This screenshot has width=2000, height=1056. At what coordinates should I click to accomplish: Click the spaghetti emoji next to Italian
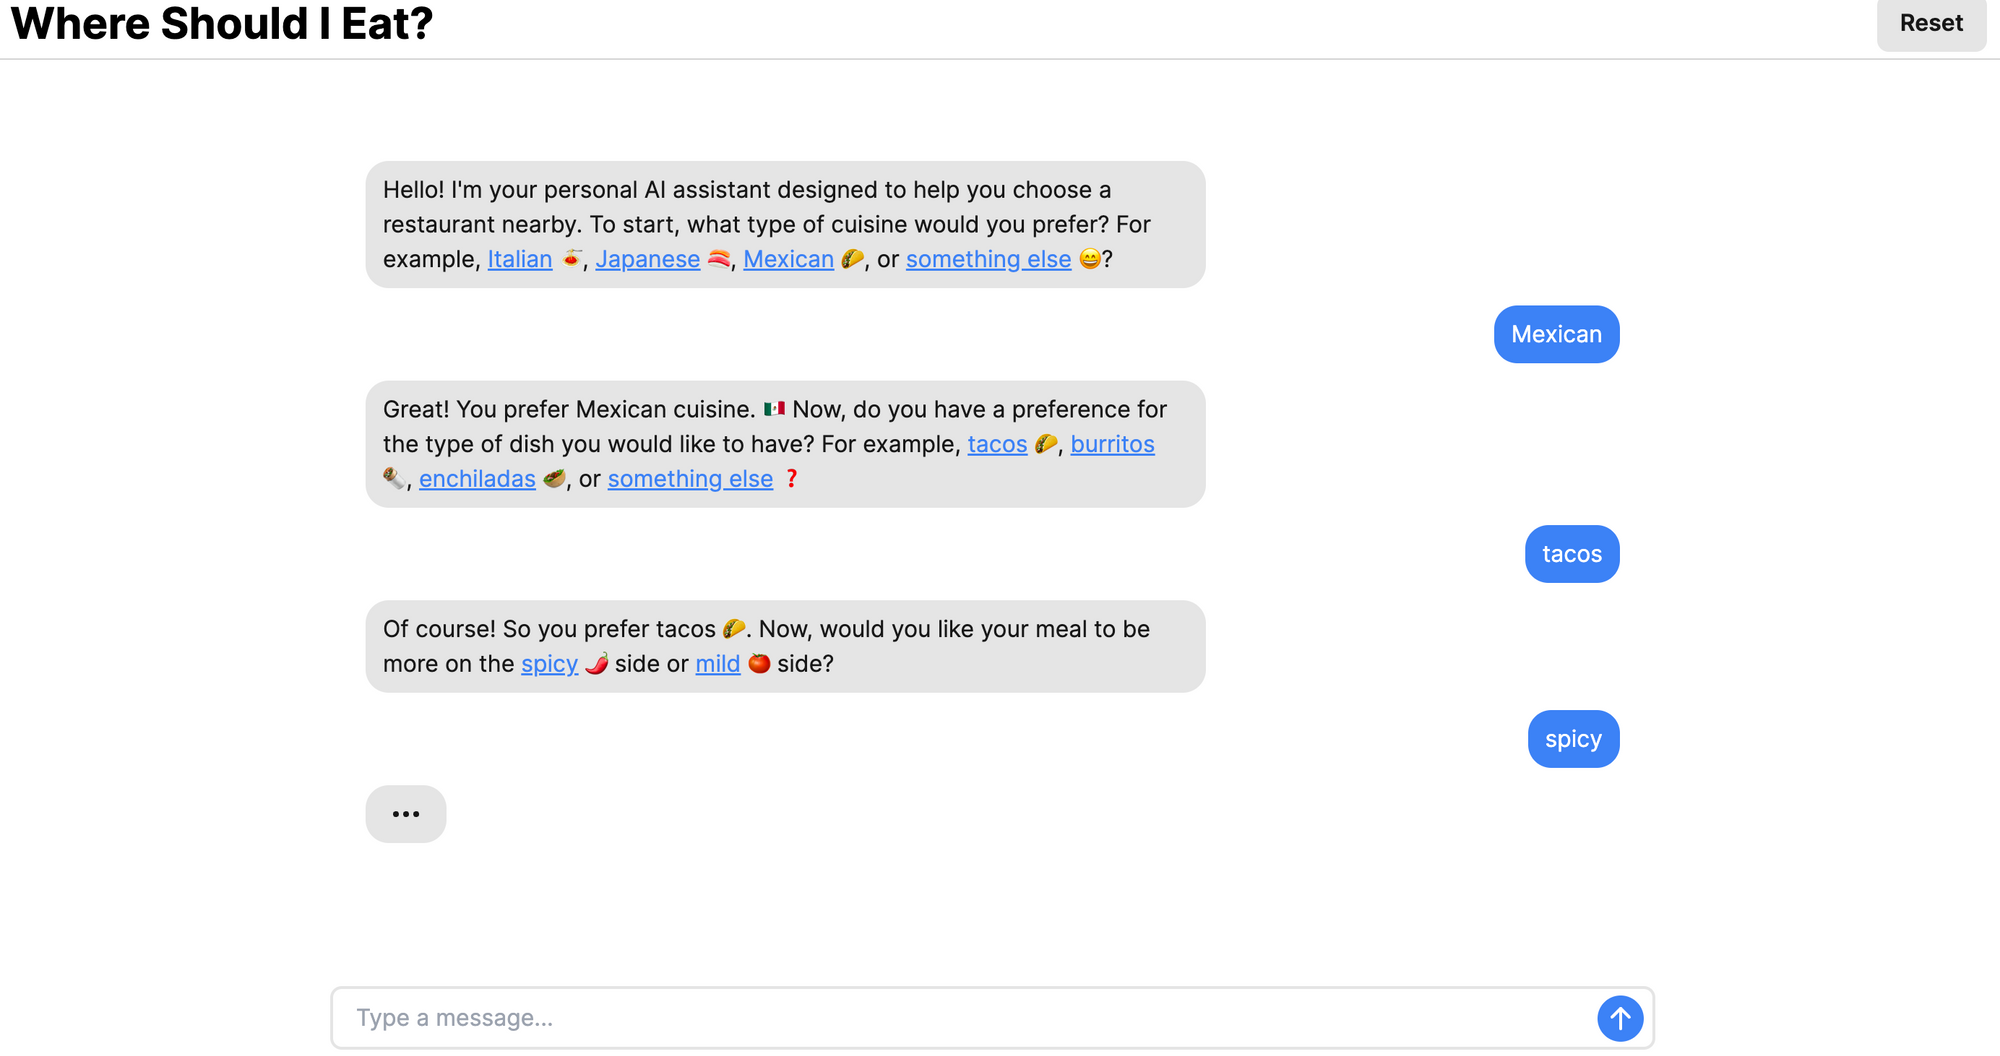coord(569,258)
